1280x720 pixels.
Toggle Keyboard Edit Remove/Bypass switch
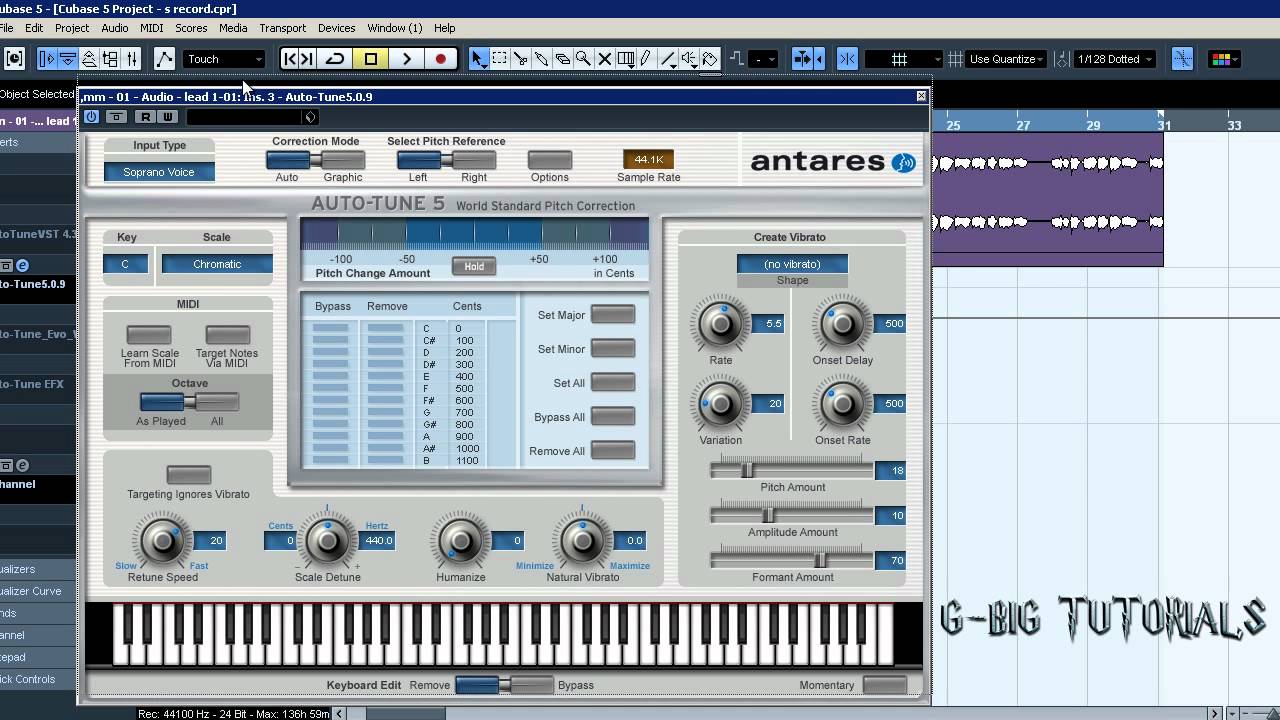(x=504, y=684)
